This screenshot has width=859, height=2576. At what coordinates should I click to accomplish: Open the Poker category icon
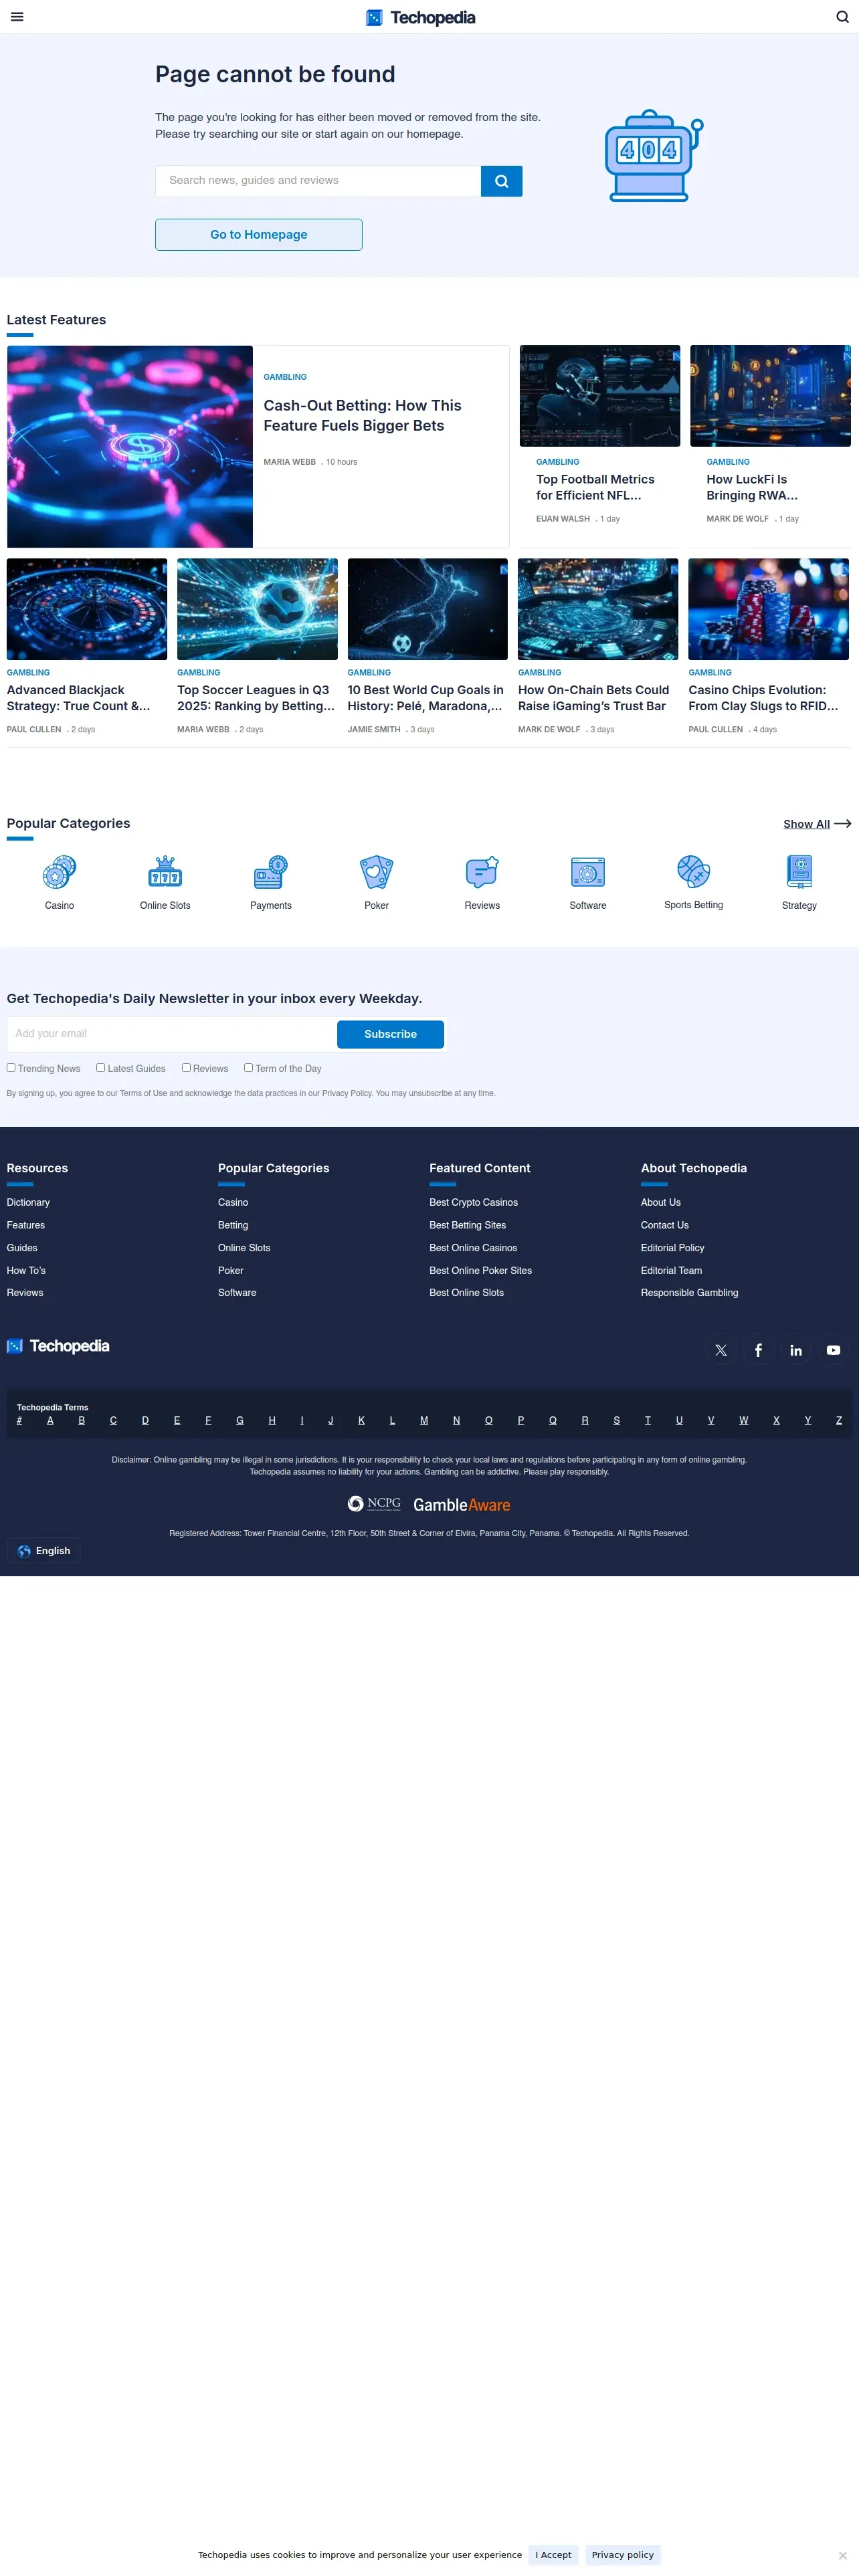coord(377,873)
